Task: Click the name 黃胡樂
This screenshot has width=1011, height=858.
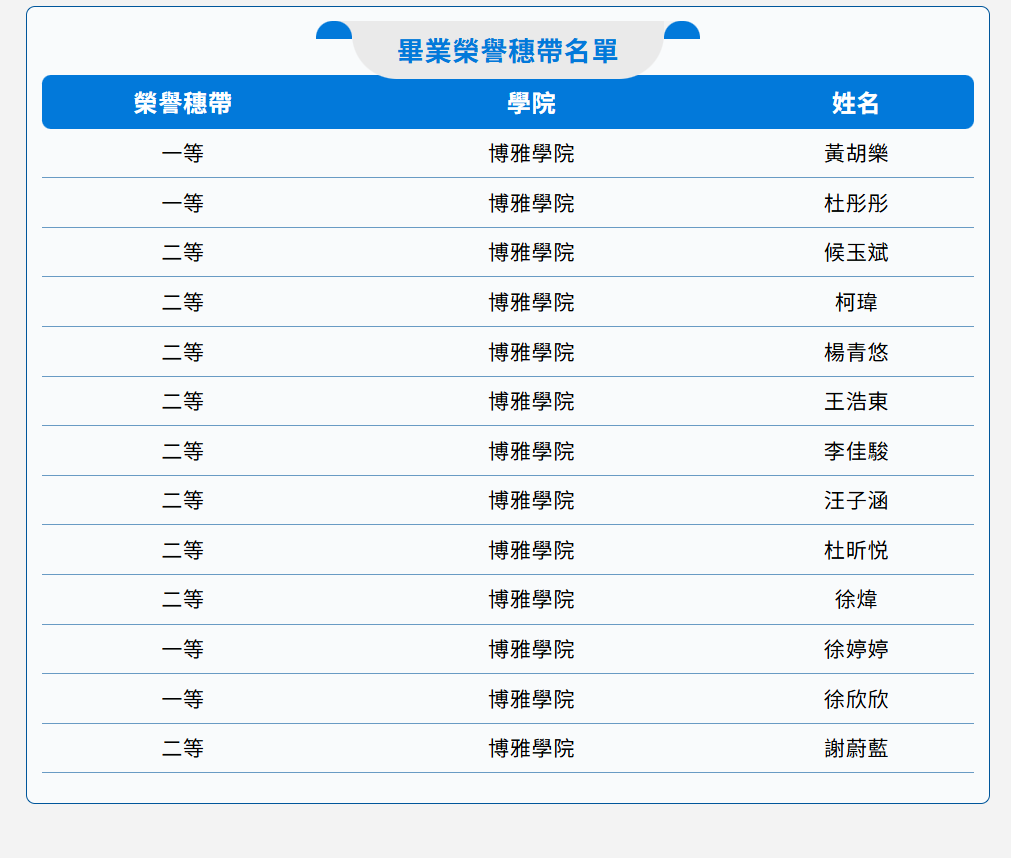Action: (856, 153)
